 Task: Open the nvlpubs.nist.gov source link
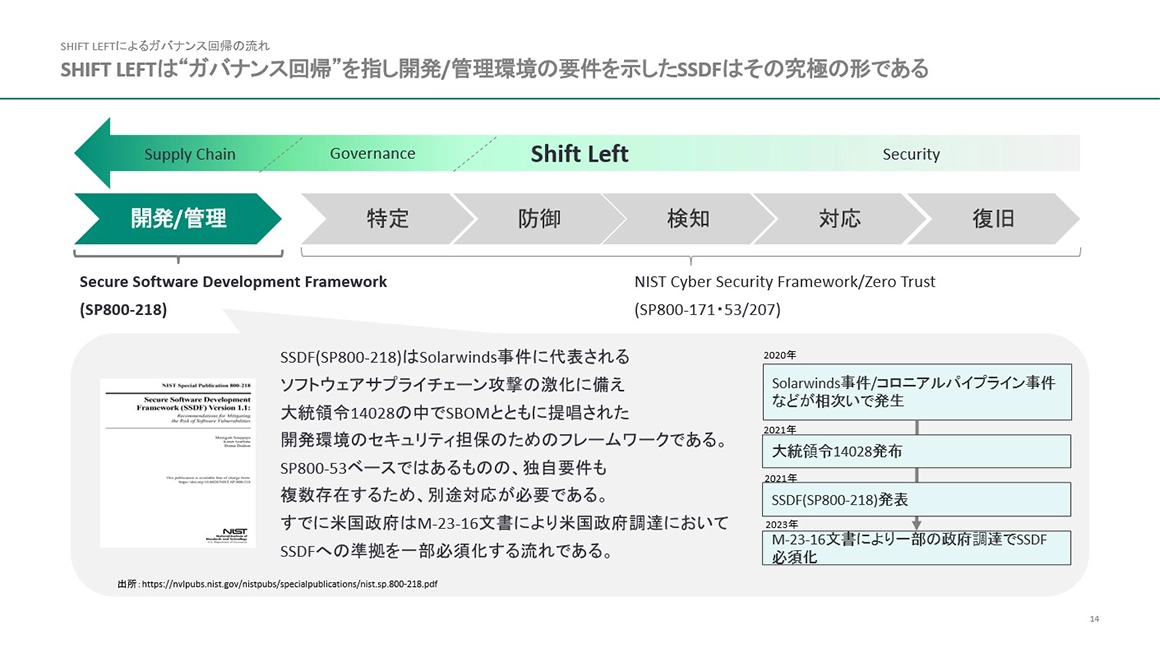point(289,583)
